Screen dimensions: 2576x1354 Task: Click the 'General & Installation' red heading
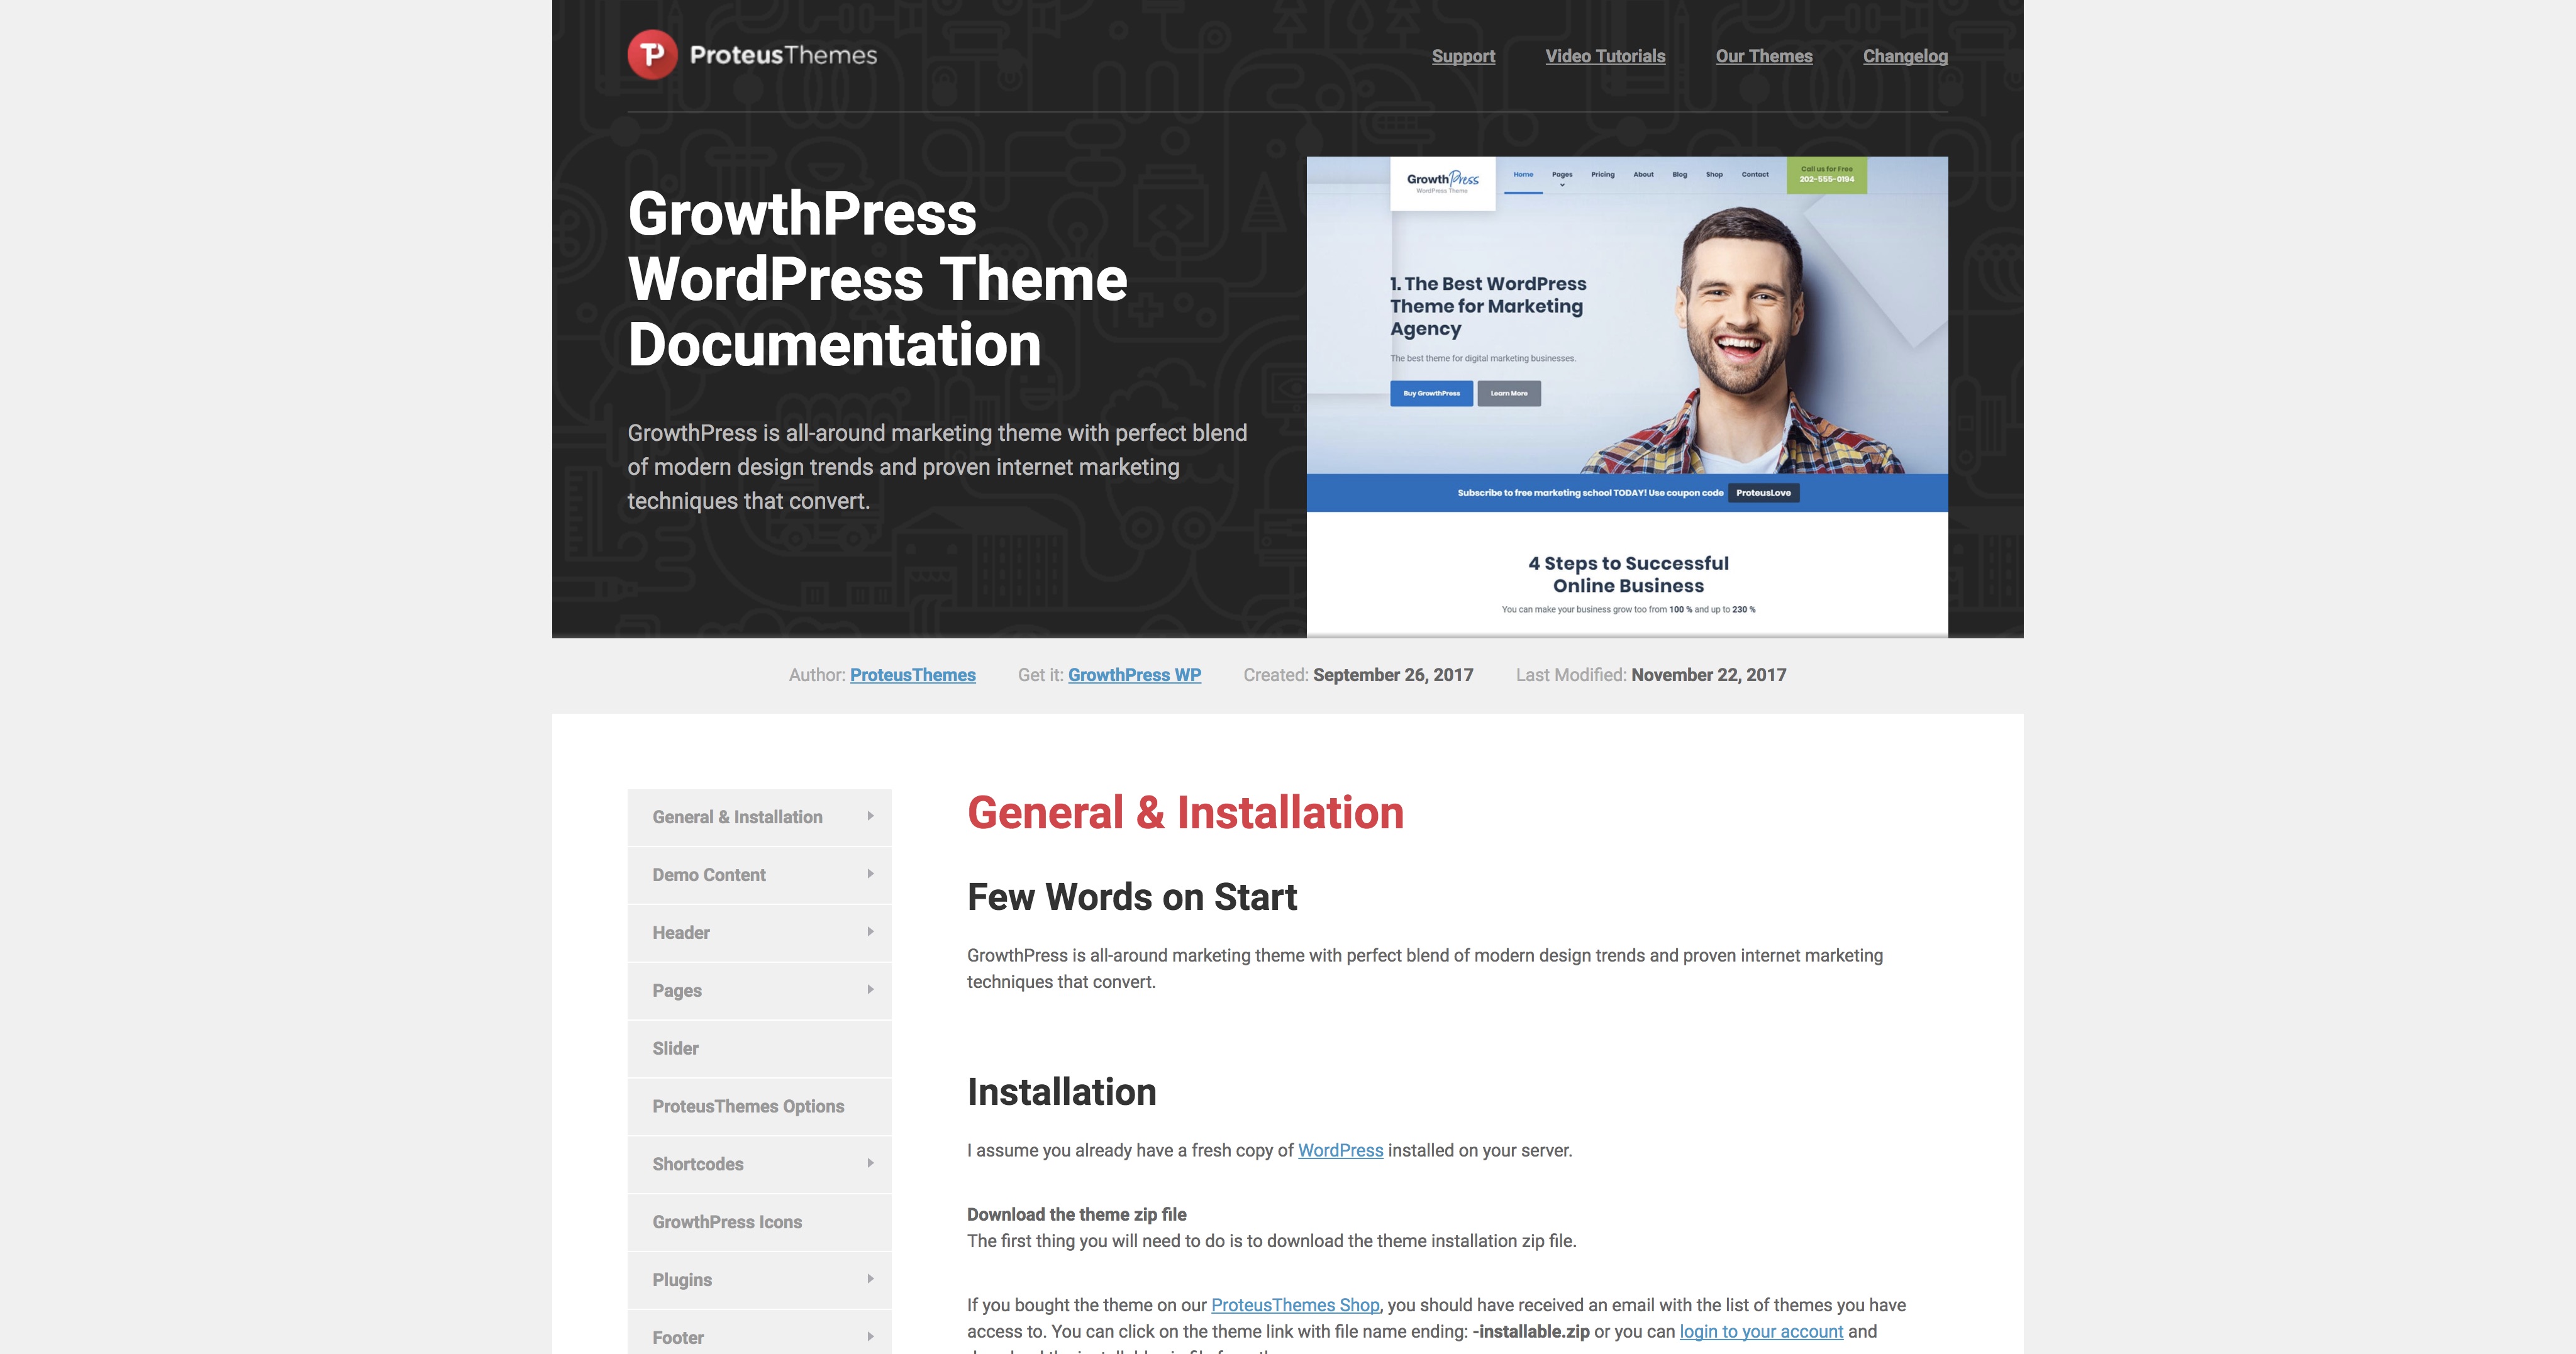coord(1185,813)
